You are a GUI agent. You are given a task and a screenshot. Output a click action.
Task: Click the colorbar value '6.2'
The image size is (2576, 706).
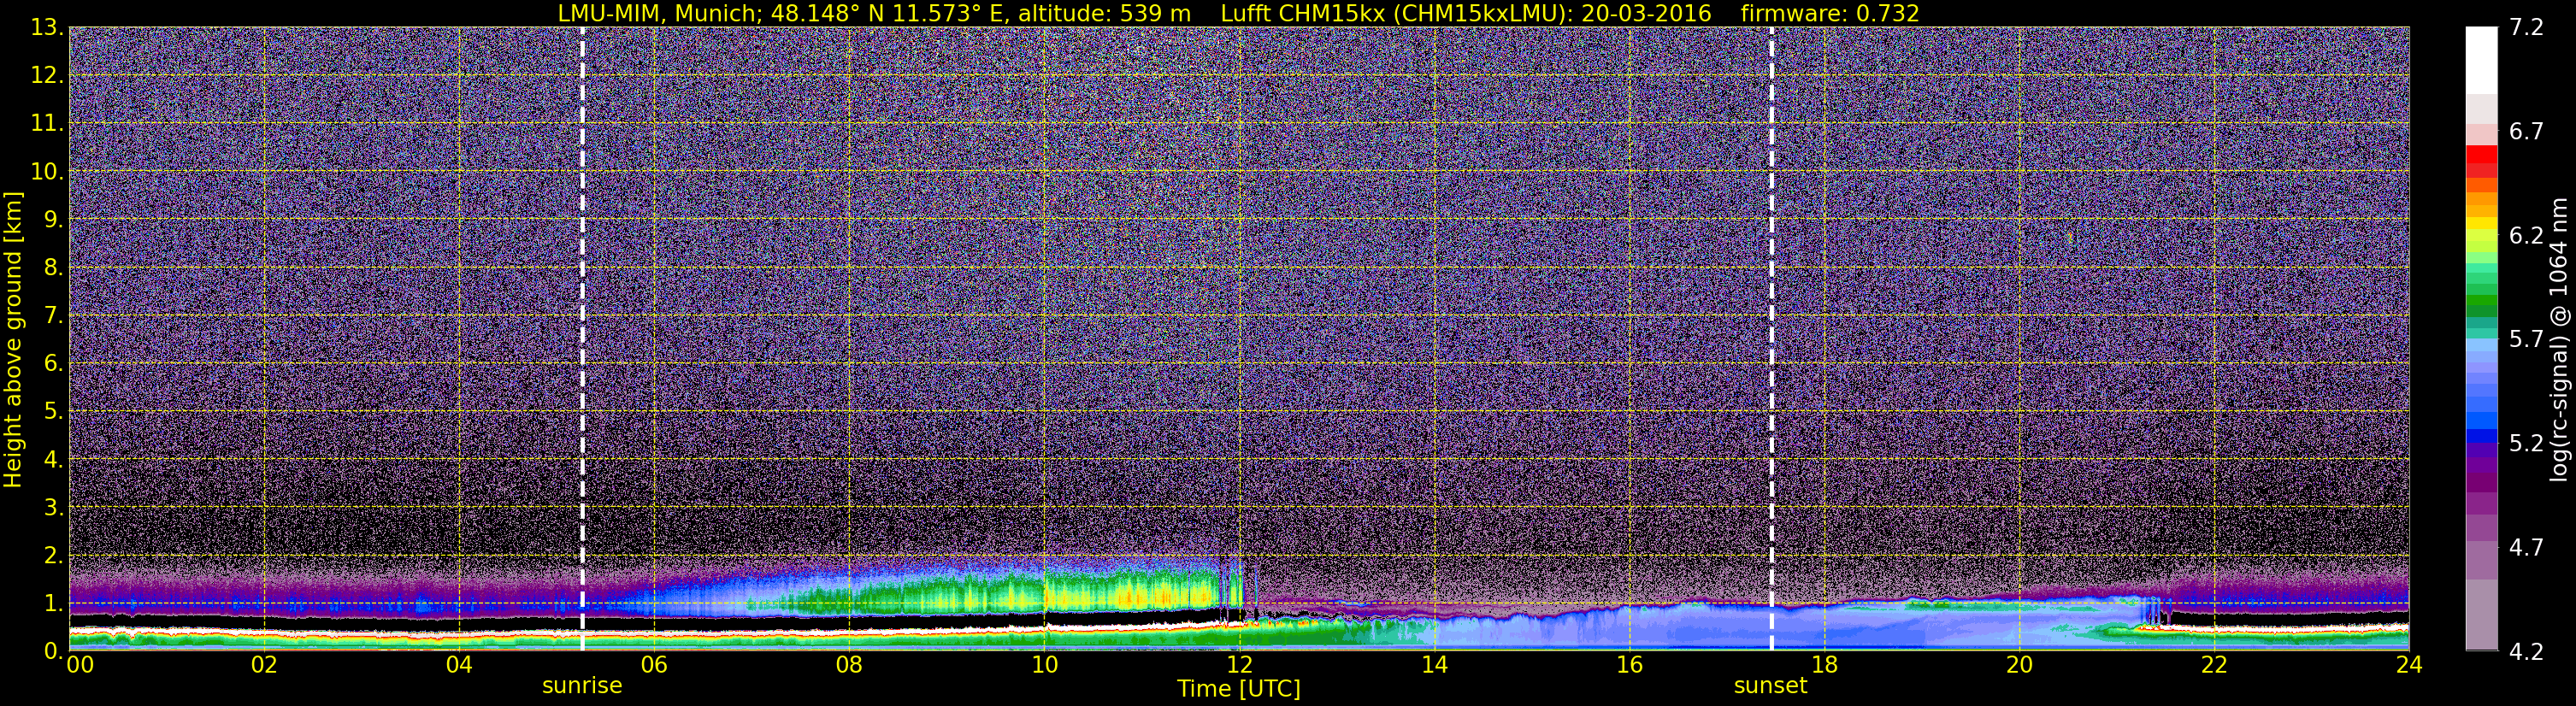pyautogui.click(x=2526, y=235)
